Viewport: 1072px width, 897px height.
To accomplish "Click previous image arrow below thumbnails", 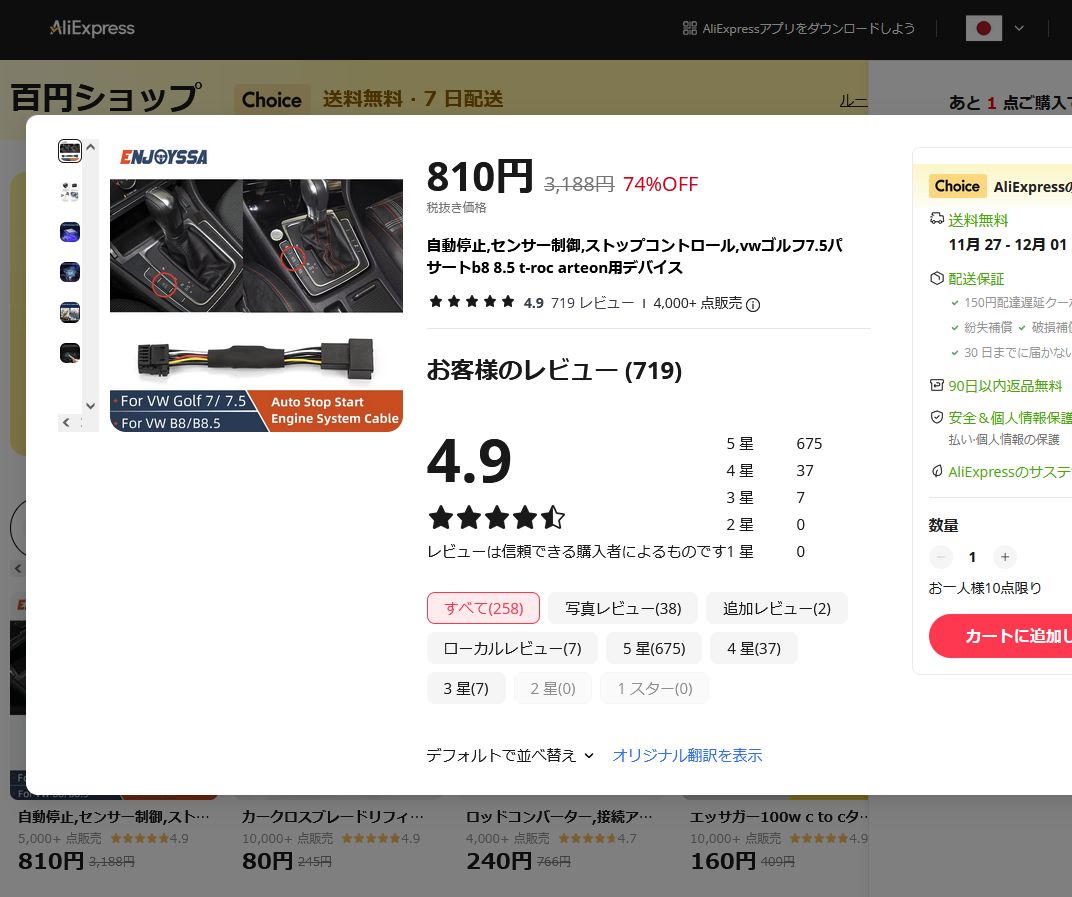I will click(66, 423).
